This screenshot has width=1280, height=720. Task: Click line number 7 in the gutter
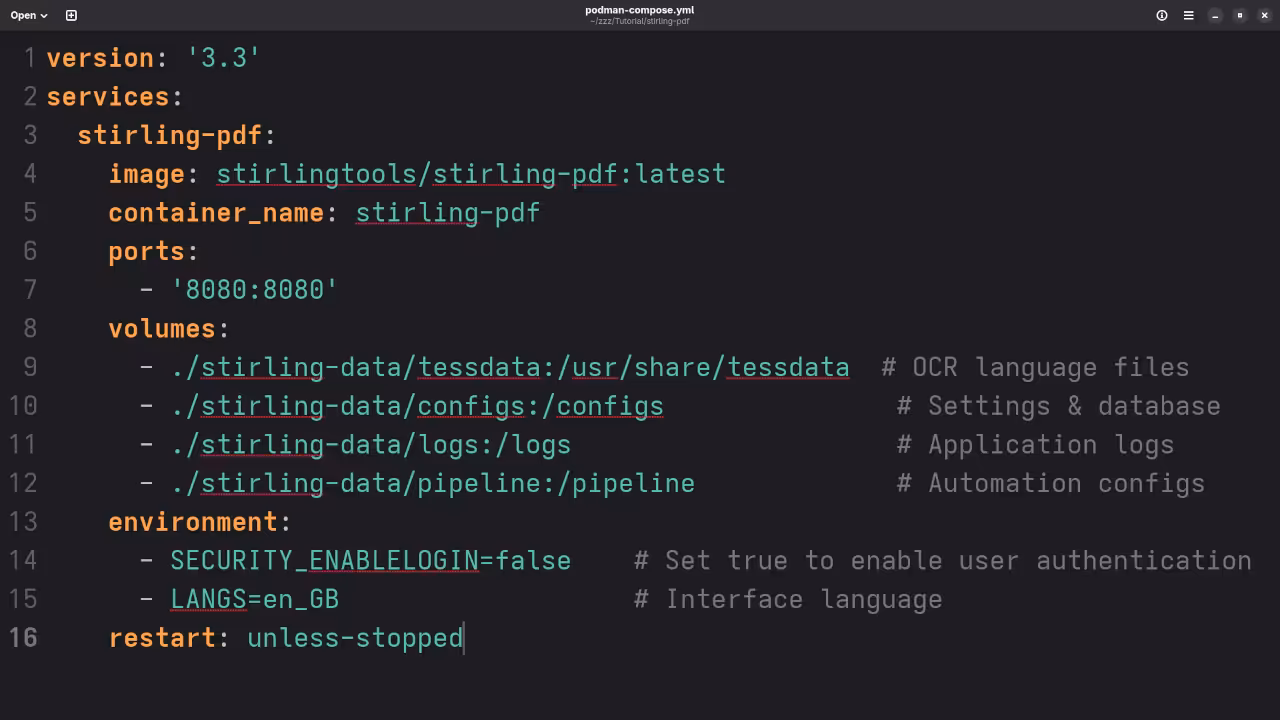coord(30,289)
